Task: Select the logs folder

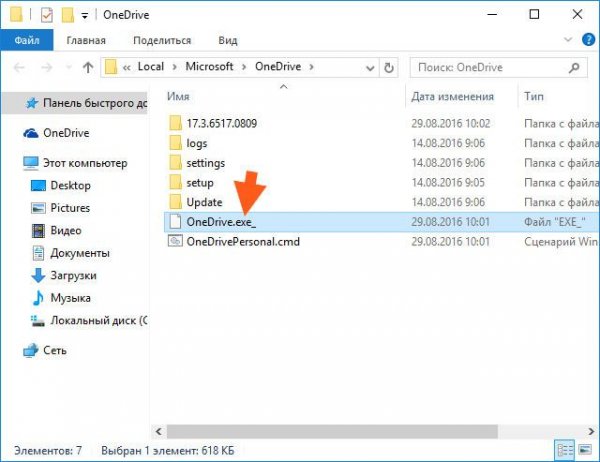Action: 197,143
